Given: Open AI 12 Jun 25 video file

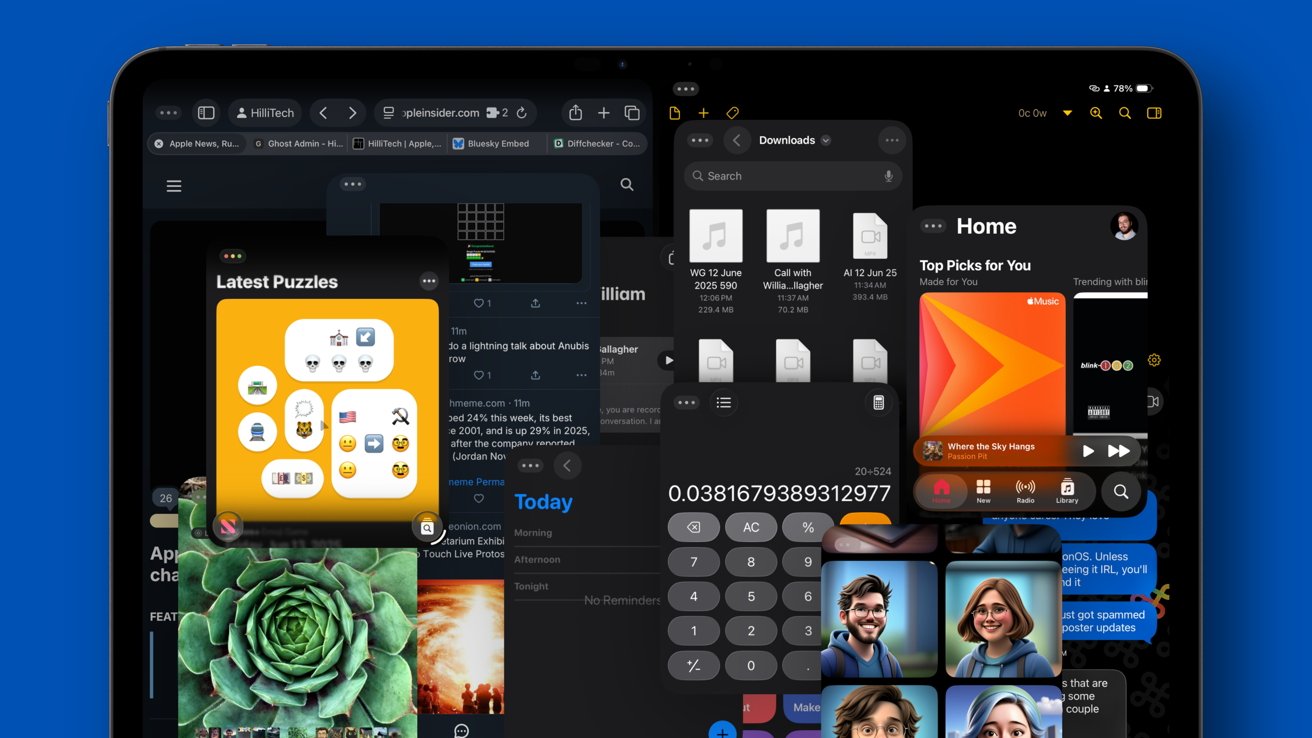Looking at the screenshot, I should tap(870, 254).
